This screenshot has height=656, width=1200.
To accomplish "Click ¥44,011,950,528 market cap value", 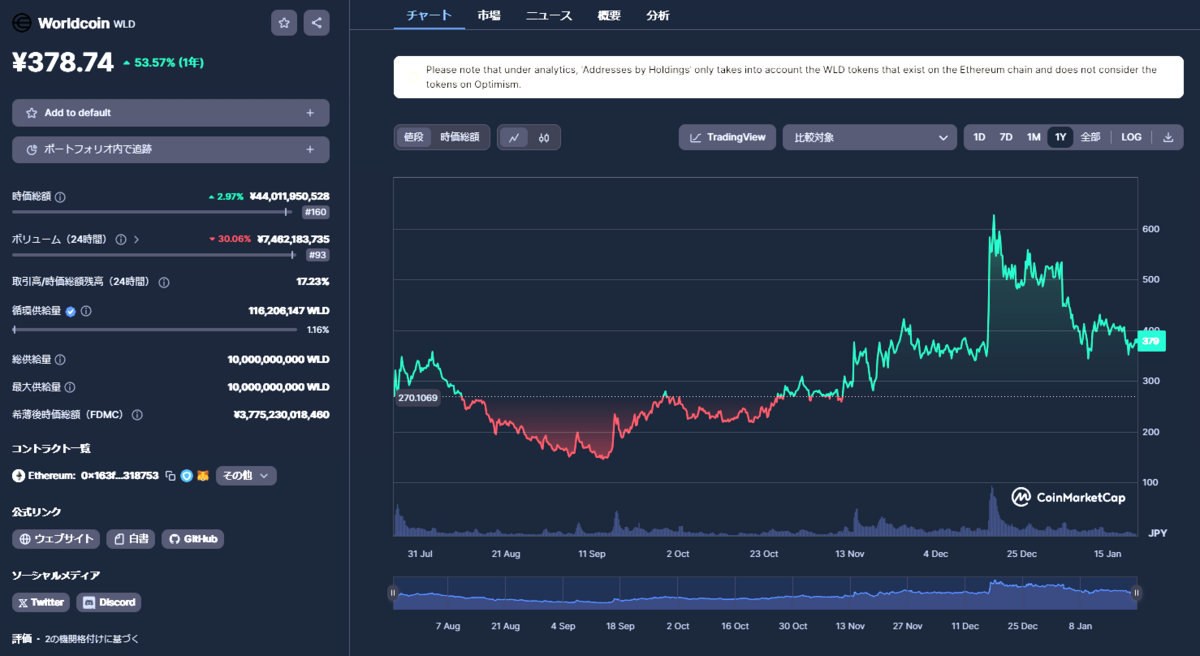I will pos(289,197).
